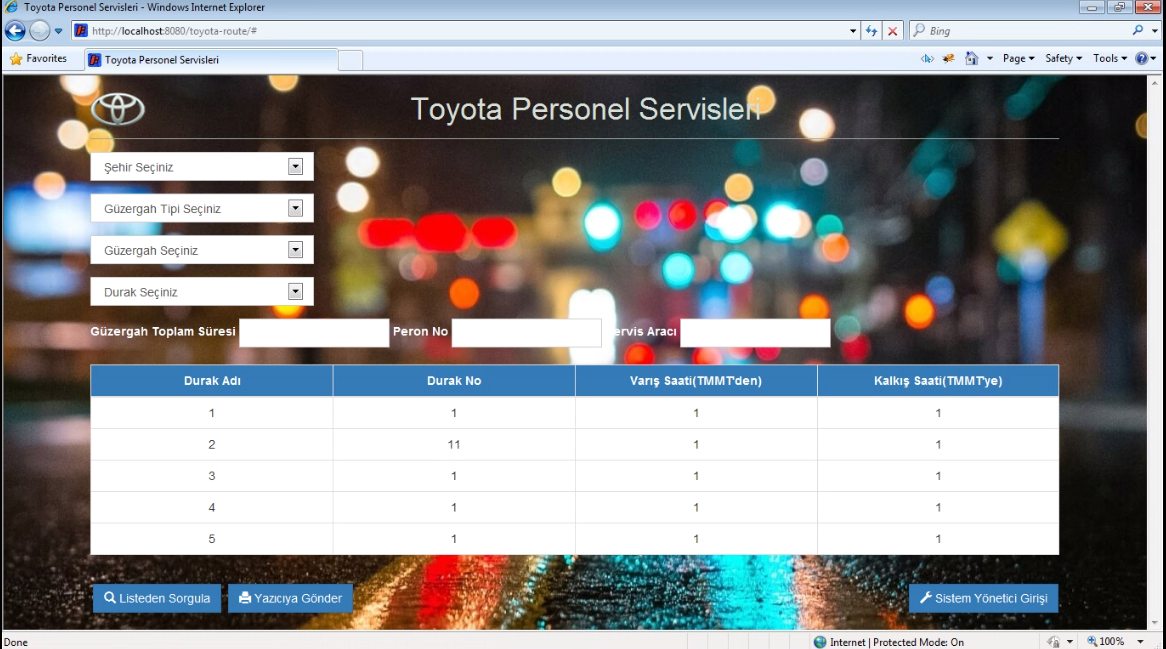
Task: Click Durak Adı cell 3
Action: pos(212,476)
